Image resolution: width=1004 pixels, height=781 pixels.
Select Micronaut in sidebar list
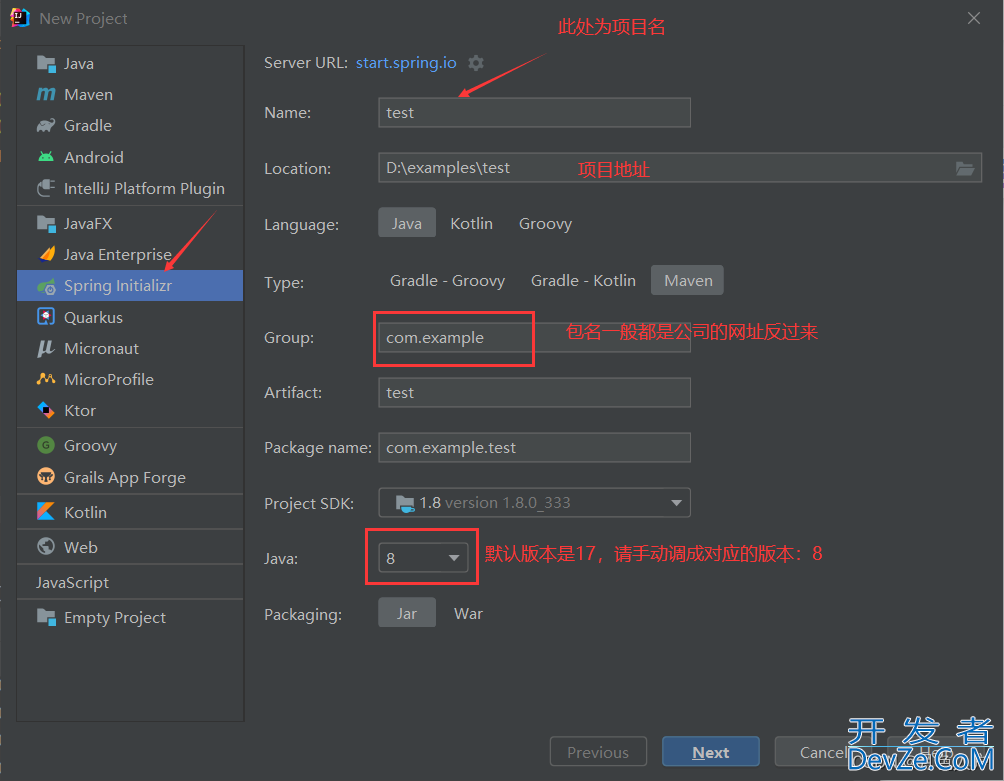(x=130, y=348)
